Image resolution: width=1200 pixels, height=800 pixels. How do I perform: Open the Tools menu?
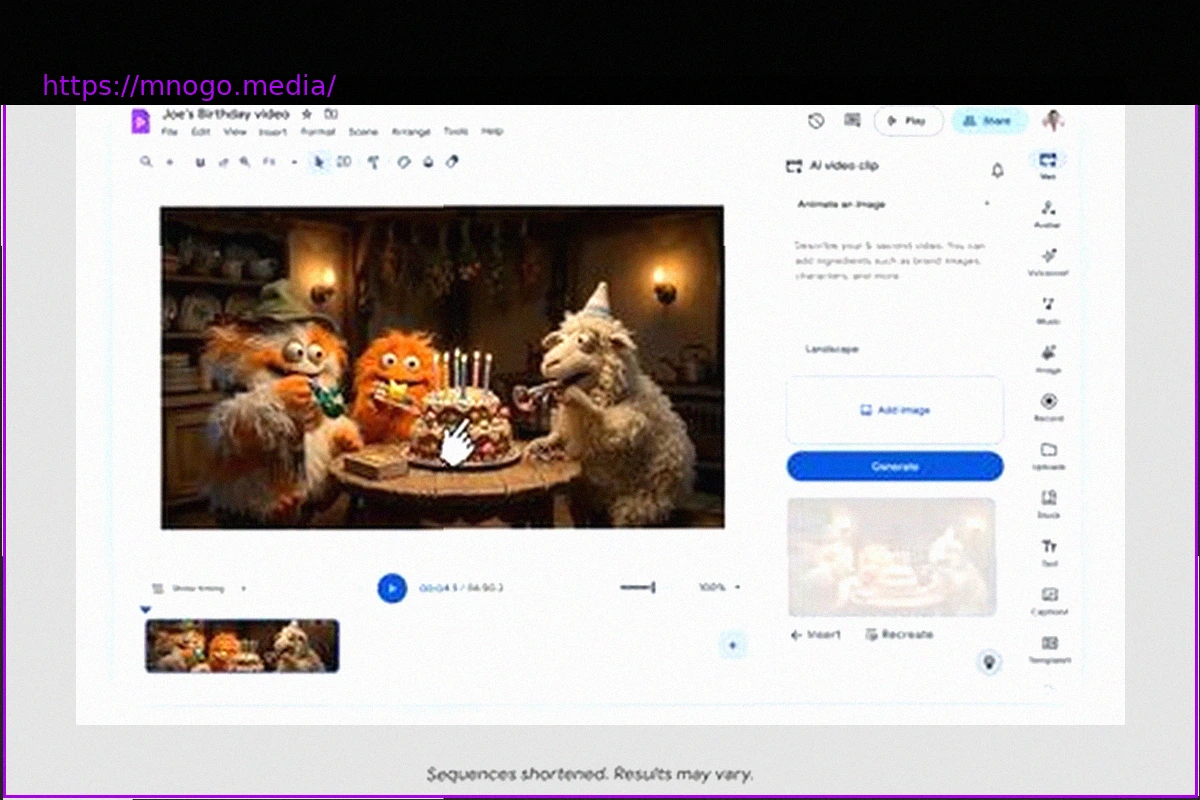(456, 132)
